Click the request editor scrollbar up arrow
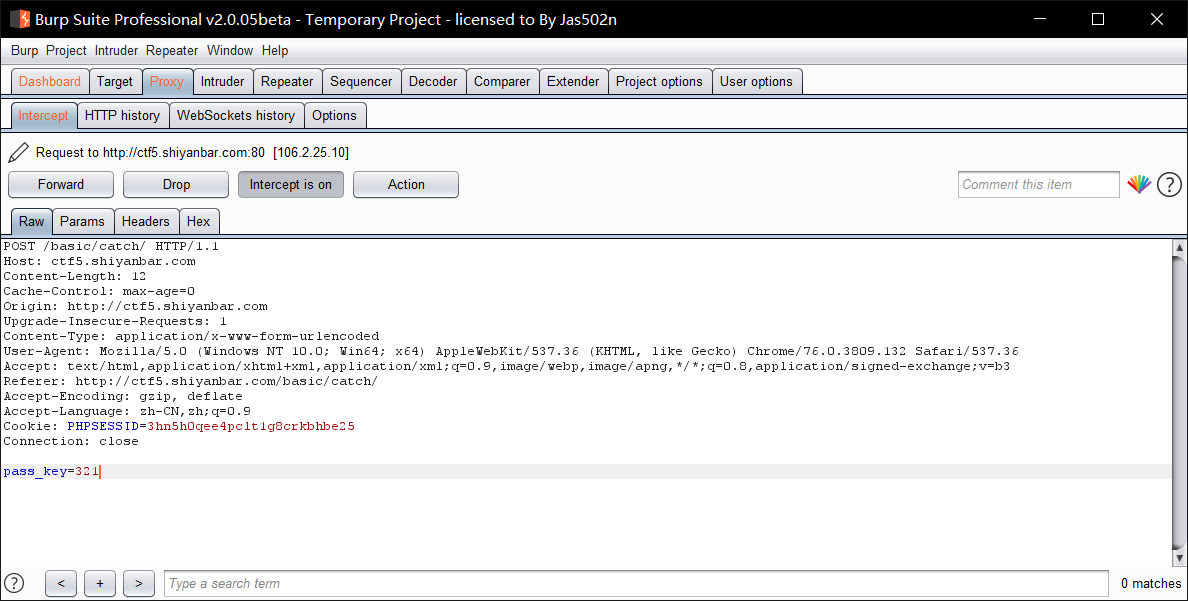 pos(1180,247)
